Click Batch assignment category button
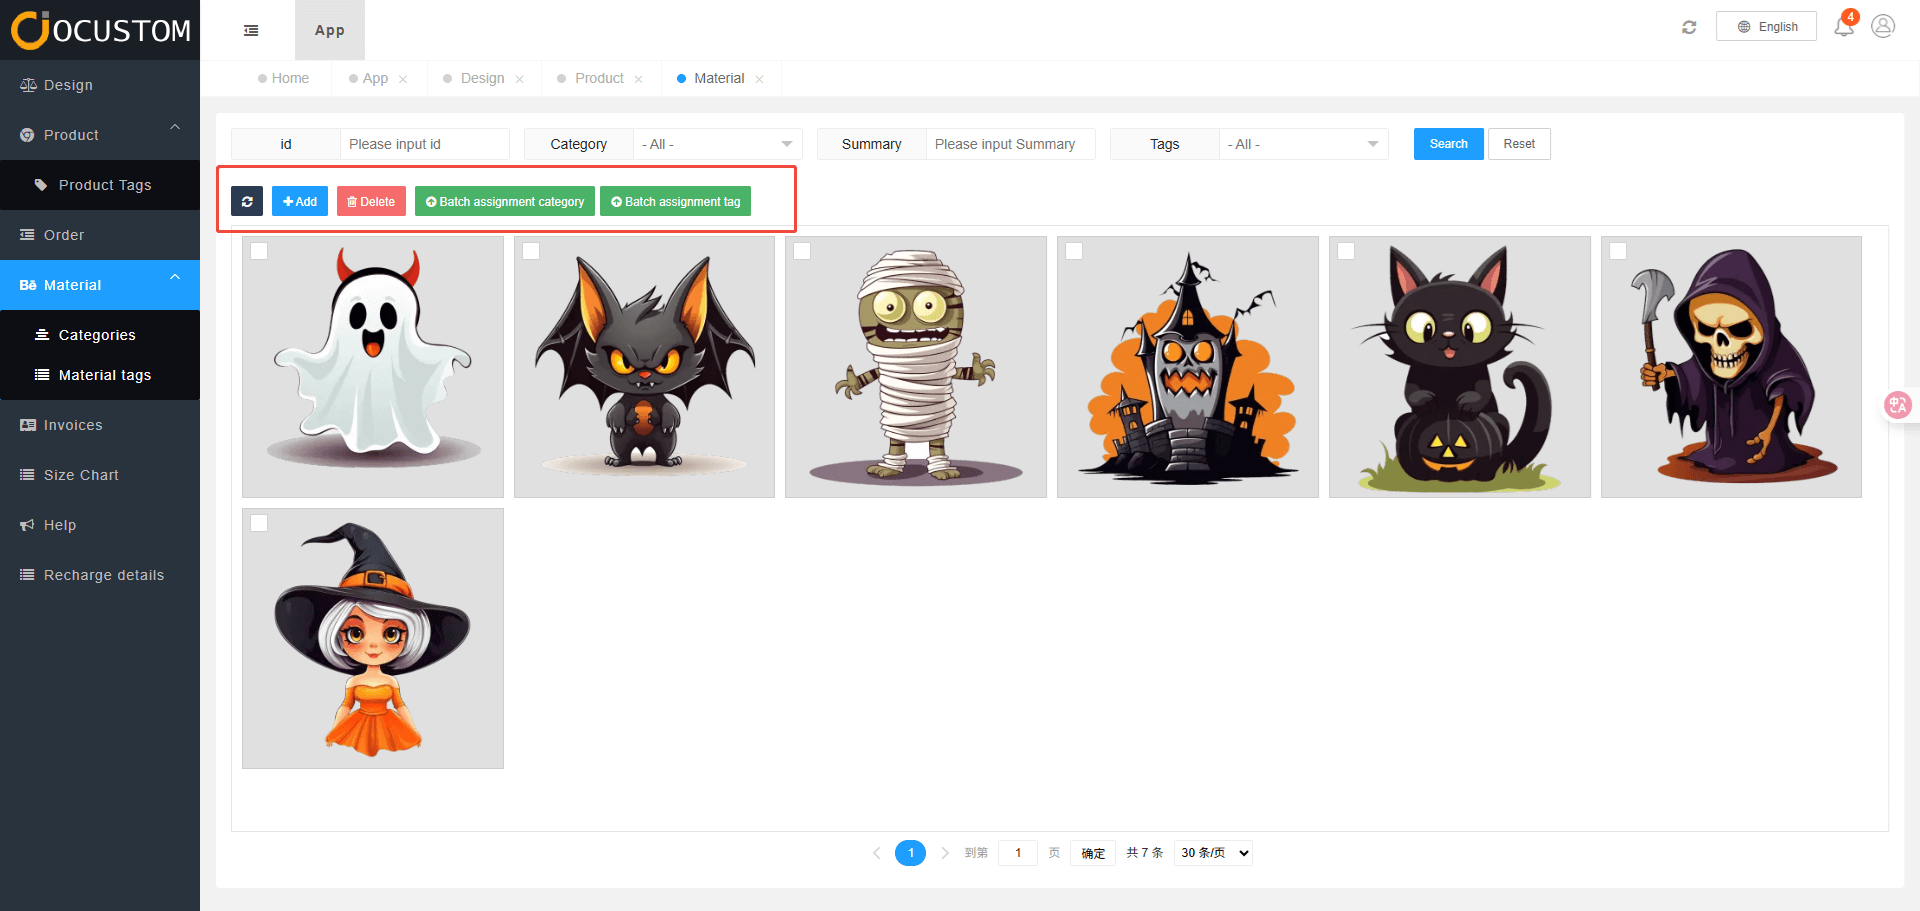 tap(505, 201)
